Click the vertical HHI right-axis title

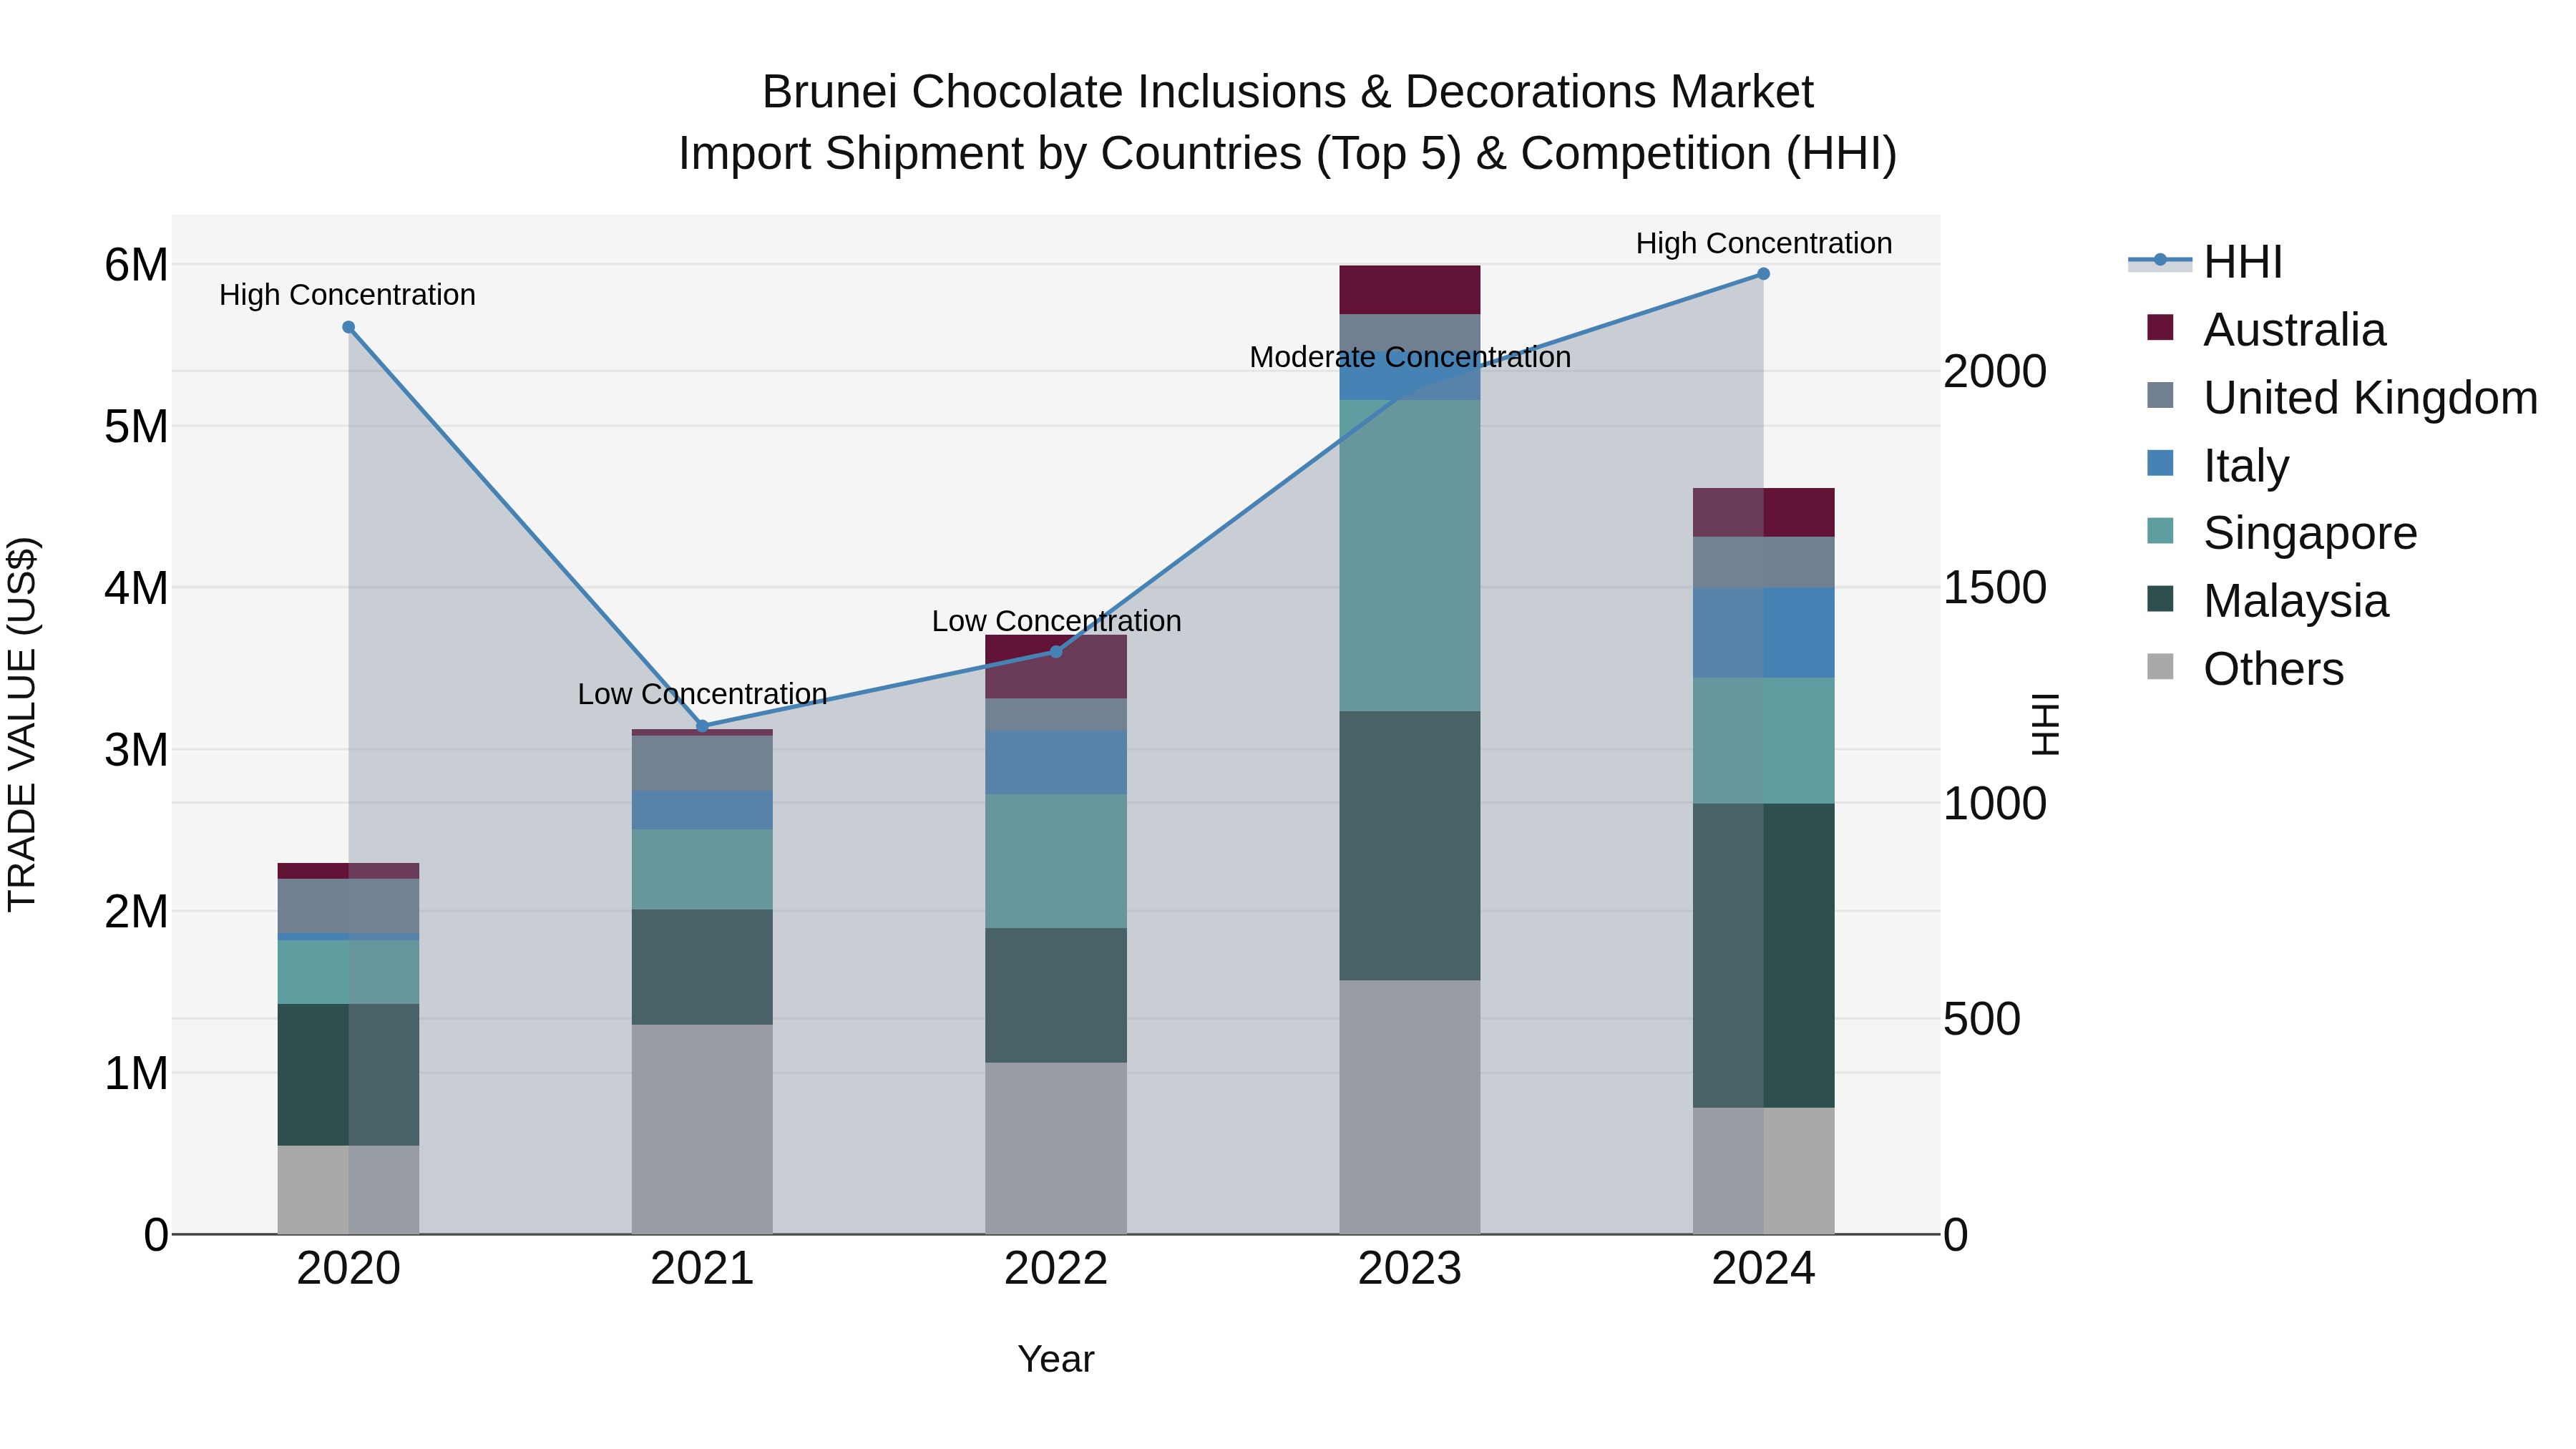pyautogui.click(x=2046, y=724)
